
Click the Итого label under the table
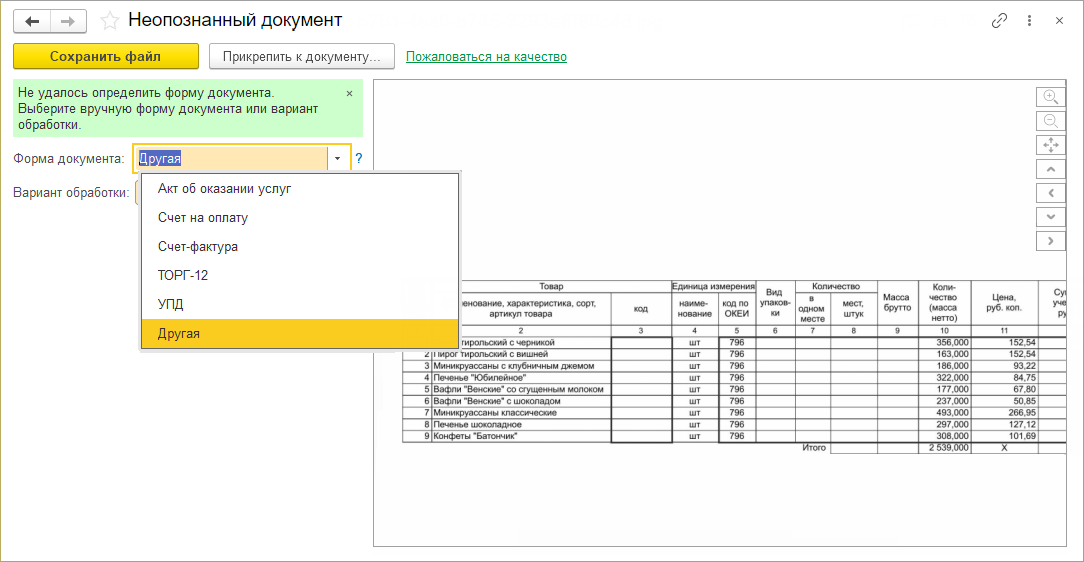[x=814, y=448]
